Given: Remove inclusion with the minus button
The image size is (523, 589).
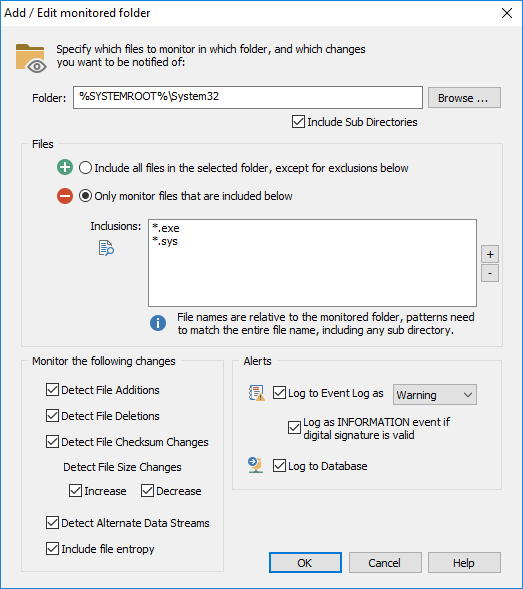Looking at the screenshot, I should point(490,273).
